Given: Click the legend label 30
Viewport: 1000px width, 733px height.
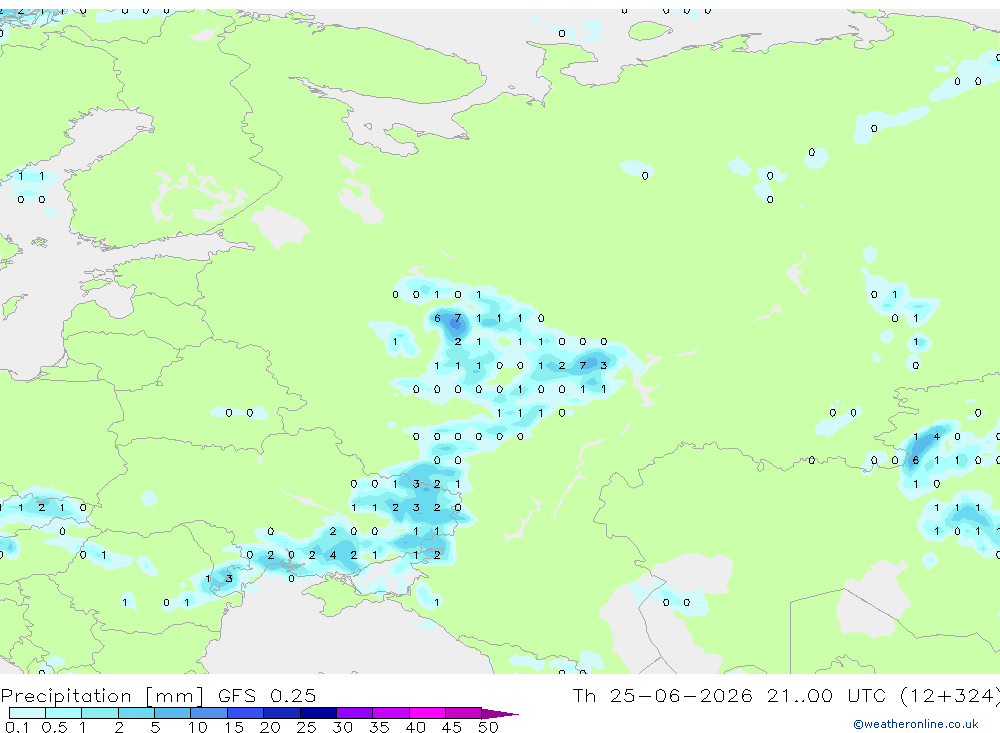Looking at the screenshot, I should click(x=342, y=727).
